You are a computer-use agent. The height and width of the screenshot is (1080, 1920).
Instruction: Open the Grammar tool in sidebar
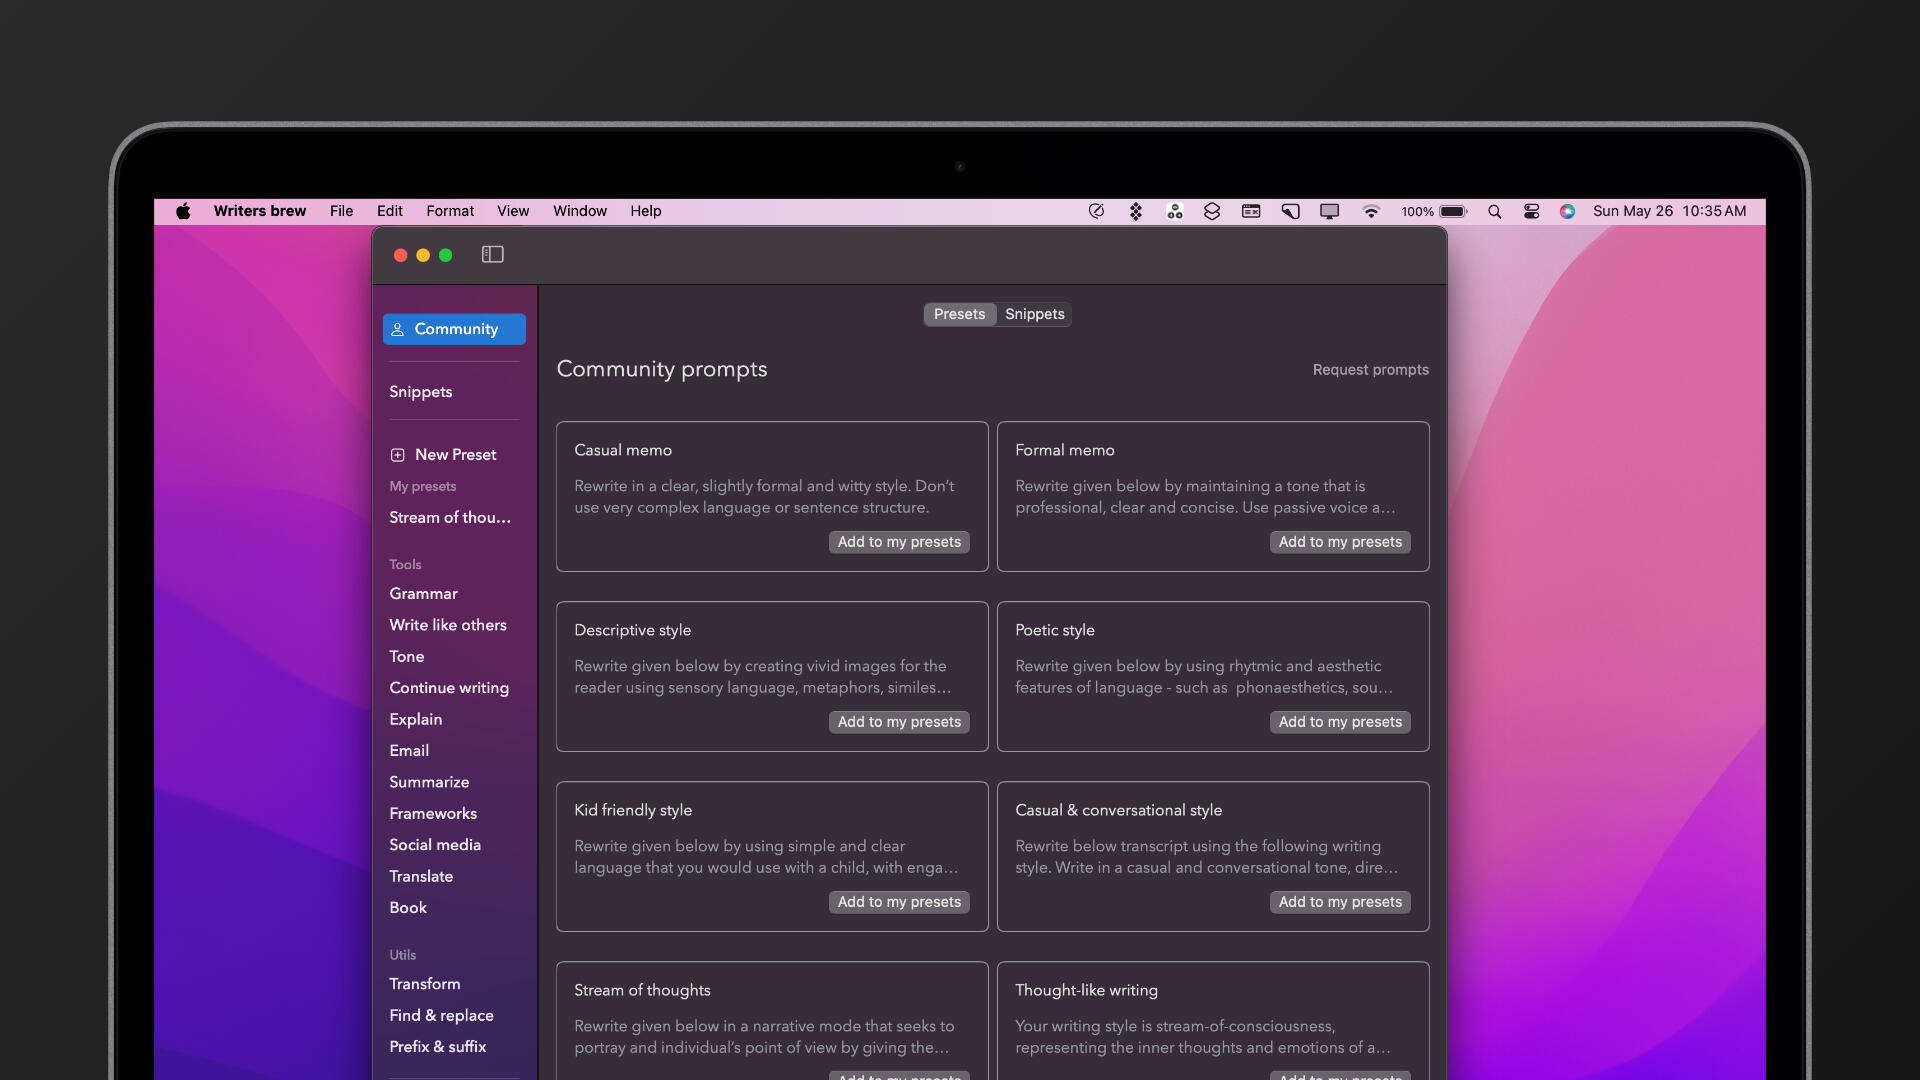tap(423, 594)
